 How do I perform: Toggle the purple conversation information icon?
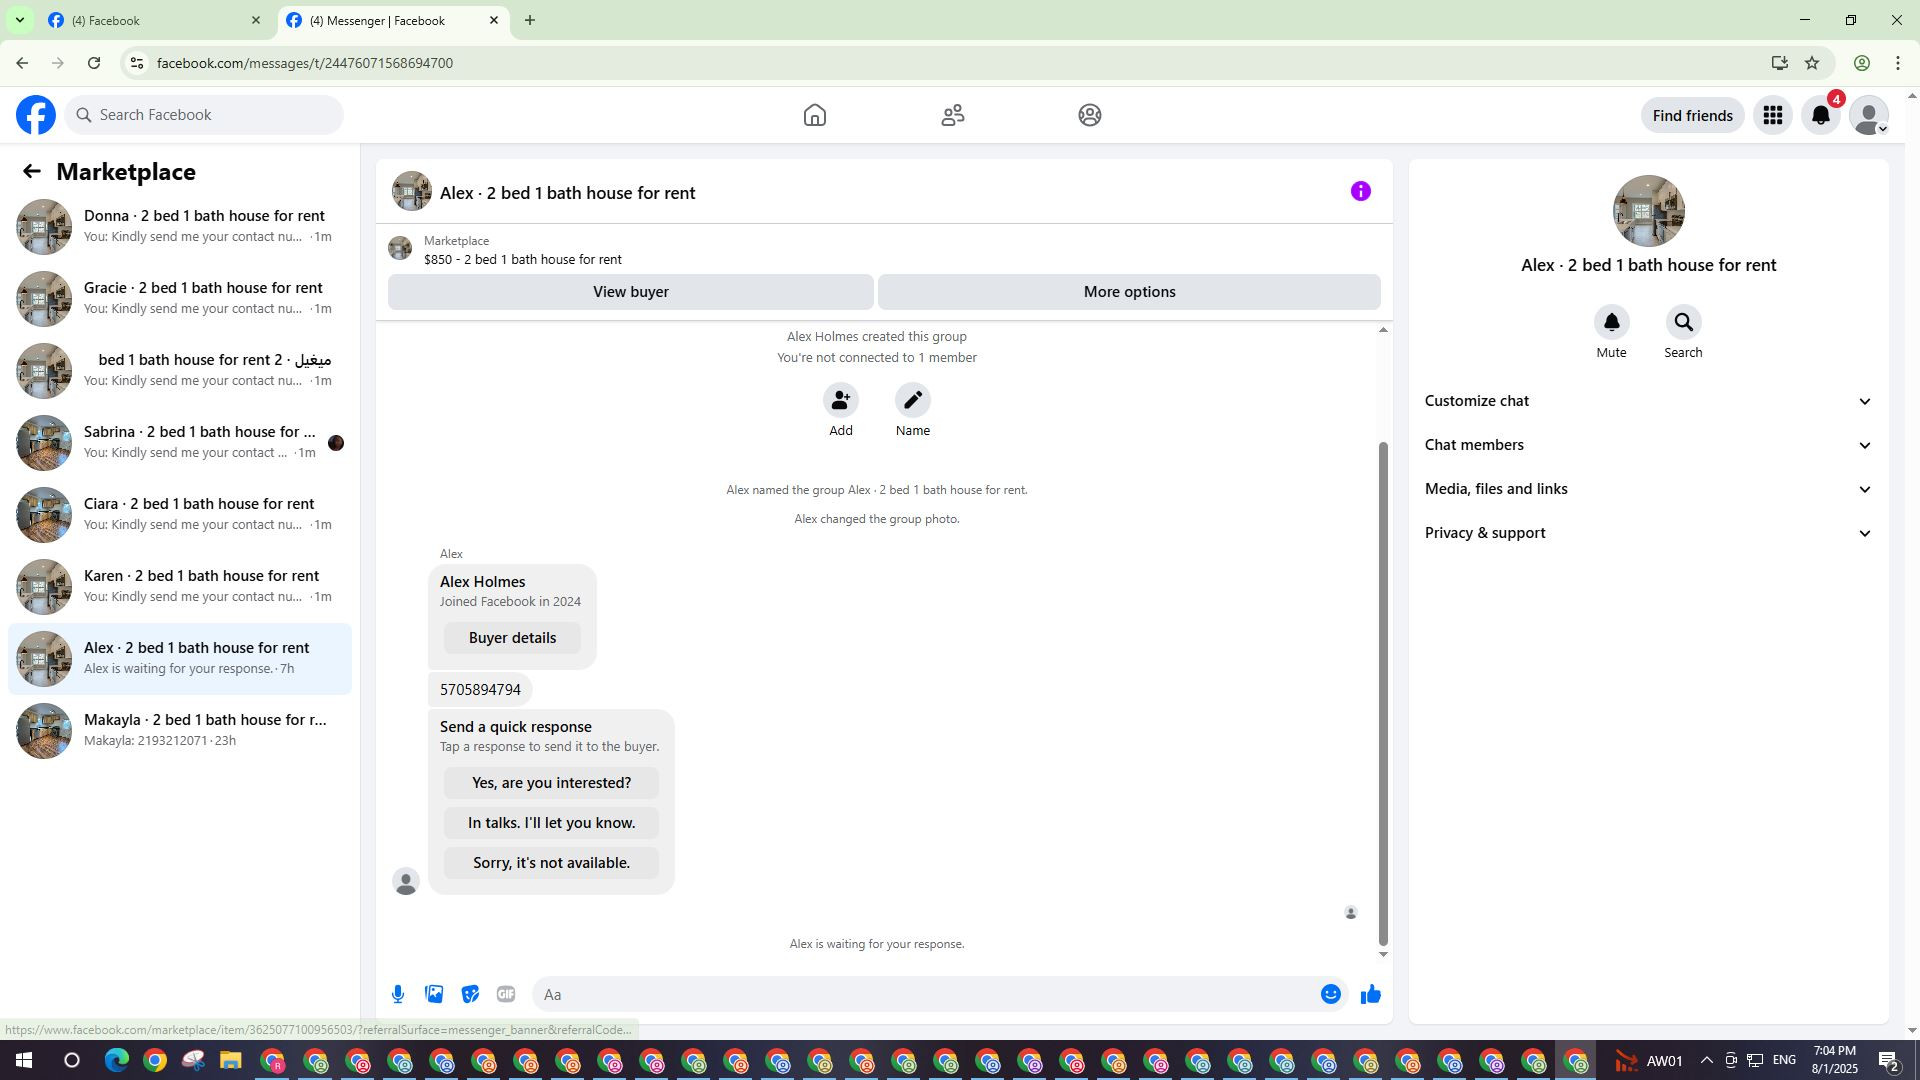[x=1360, y=191]
